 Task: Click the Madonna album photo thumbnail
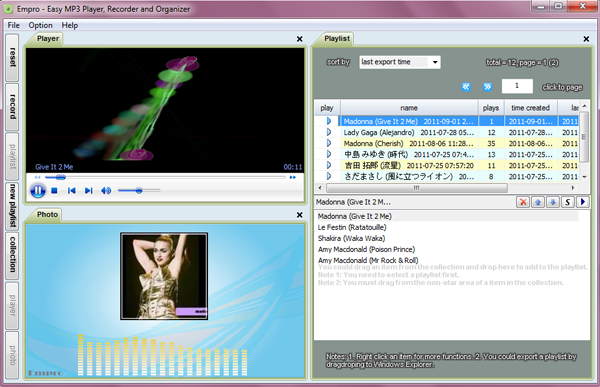(x=164, y=276)
